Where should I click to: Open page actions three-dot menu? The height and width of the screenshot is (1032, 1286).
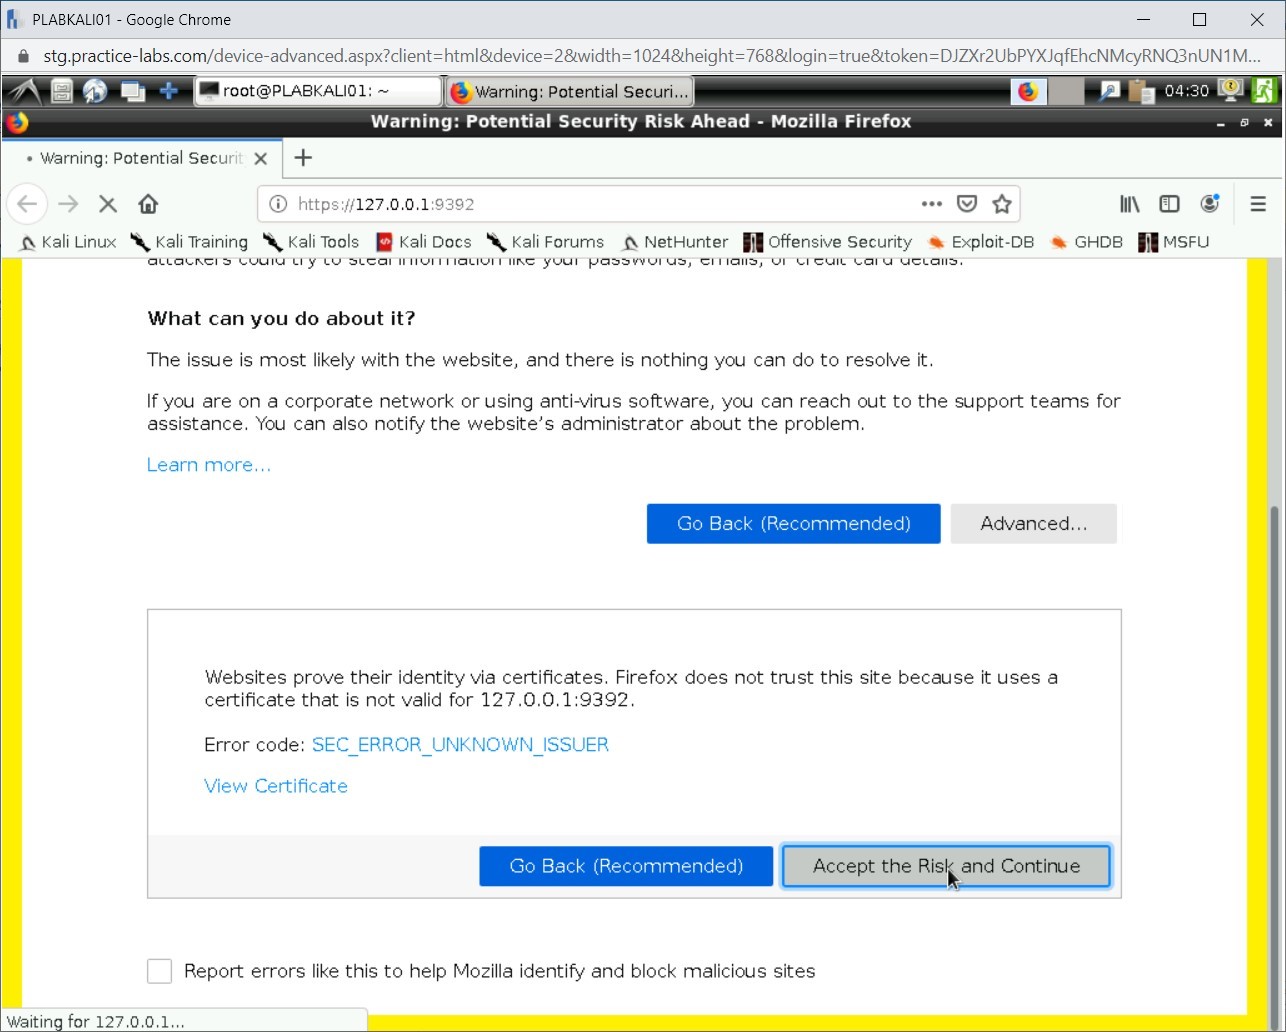pos(932,204)
